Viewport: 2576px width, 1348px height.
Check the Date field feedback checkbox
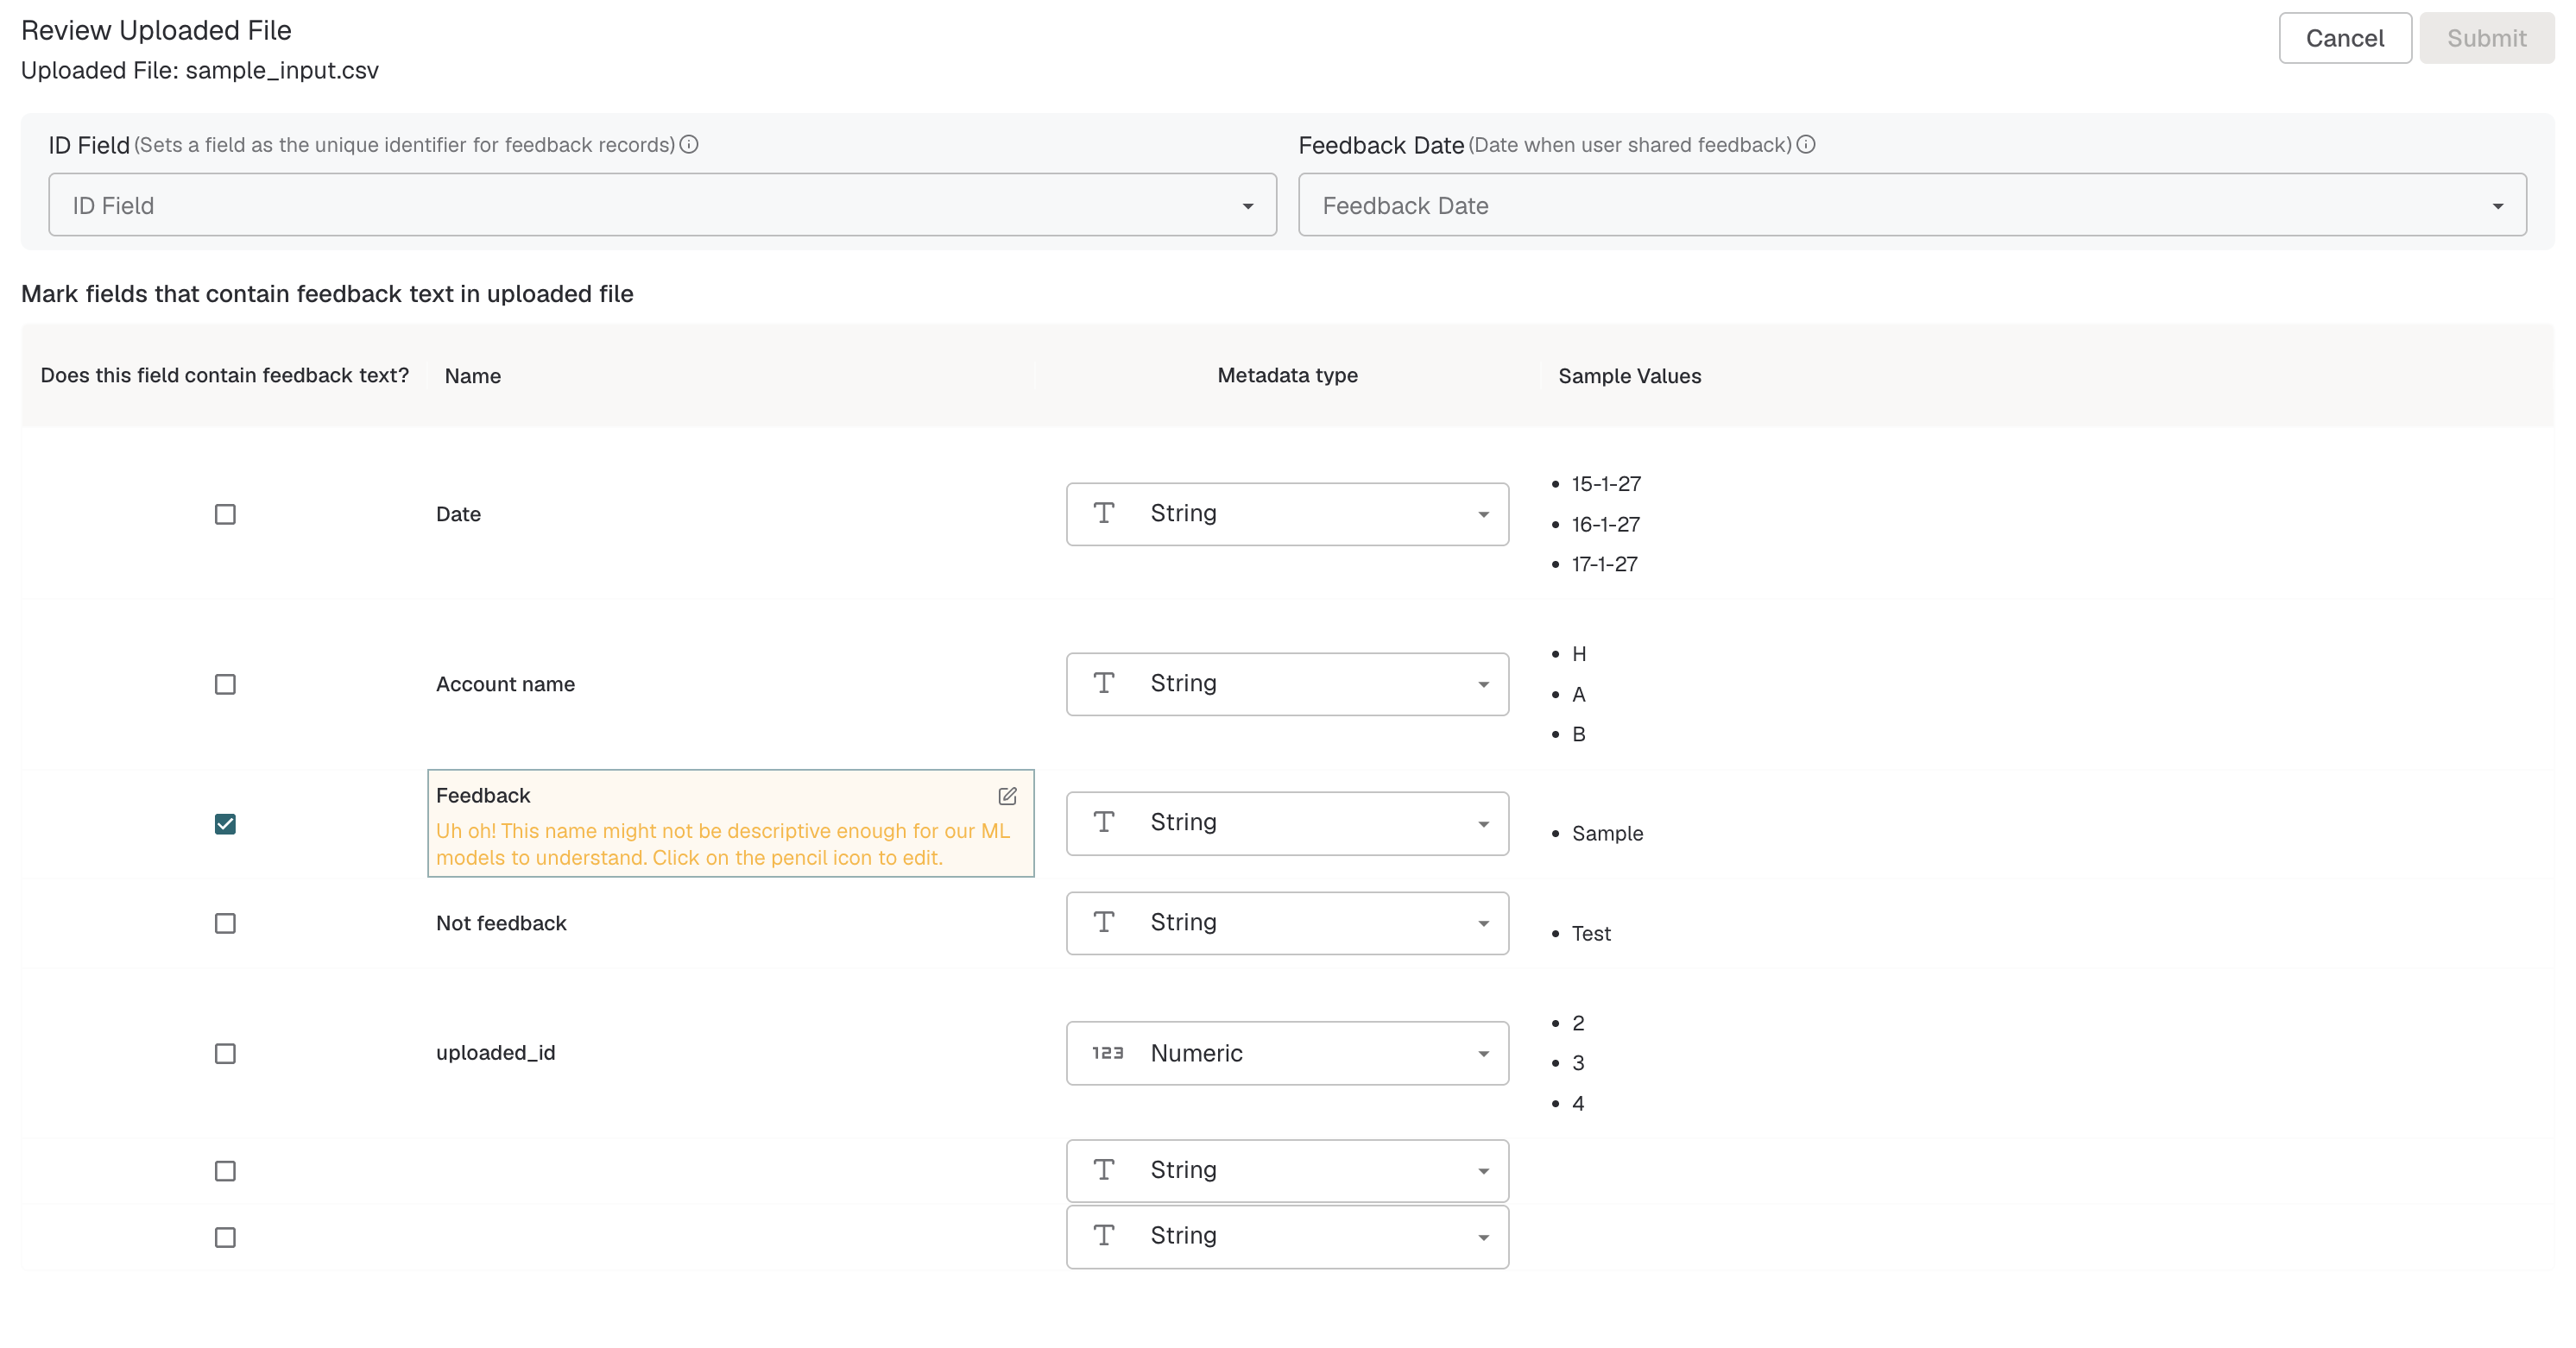tap(225, 514)
